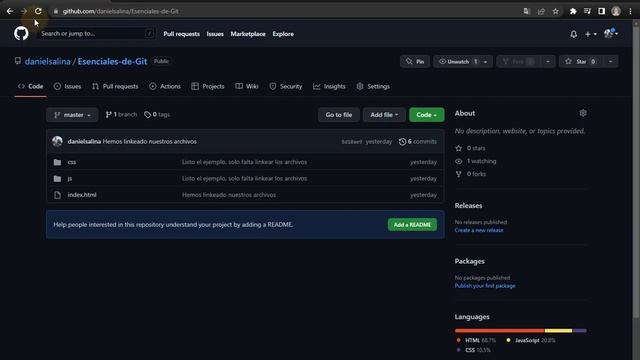Open Pull requests in top navigation
This screenshot has width=640, height=360.
point(182,34)
